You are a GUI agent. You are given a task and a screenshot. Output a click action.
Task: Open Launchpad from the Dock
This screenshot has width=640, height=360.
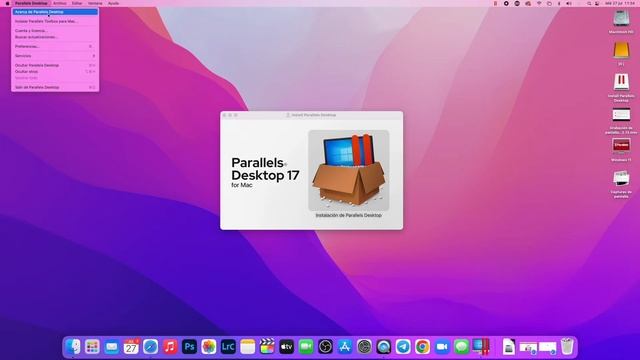pos(92,347)
